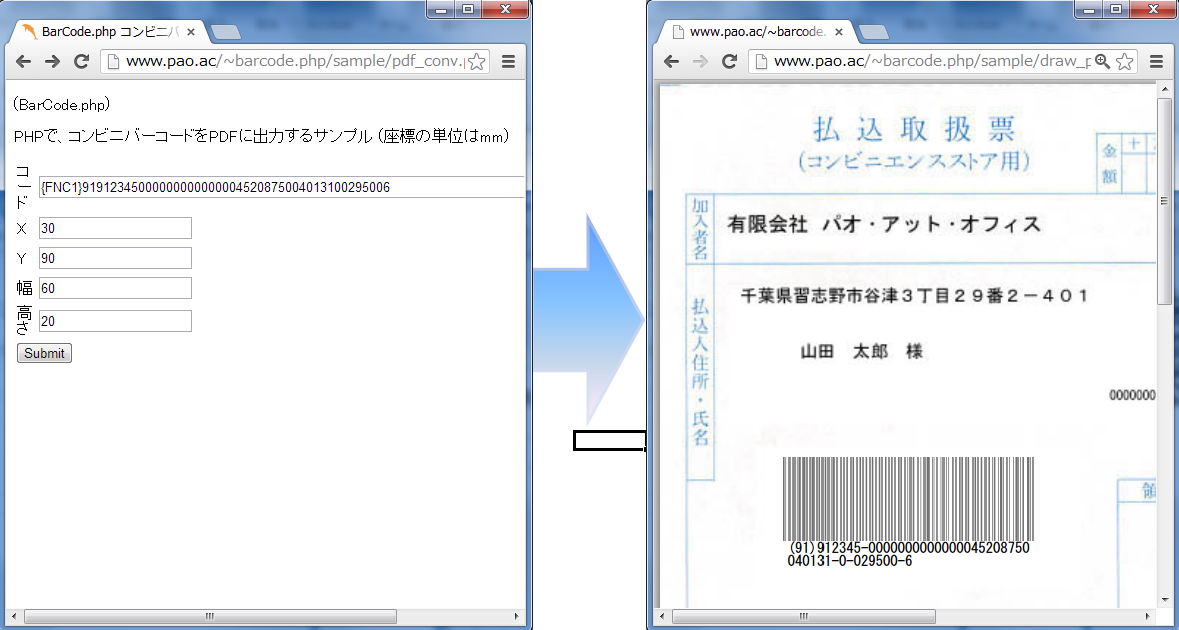This screenshot has height=630, width=1179.
Task: Click left window scrollbar left arrow
Action: (14, 616)
